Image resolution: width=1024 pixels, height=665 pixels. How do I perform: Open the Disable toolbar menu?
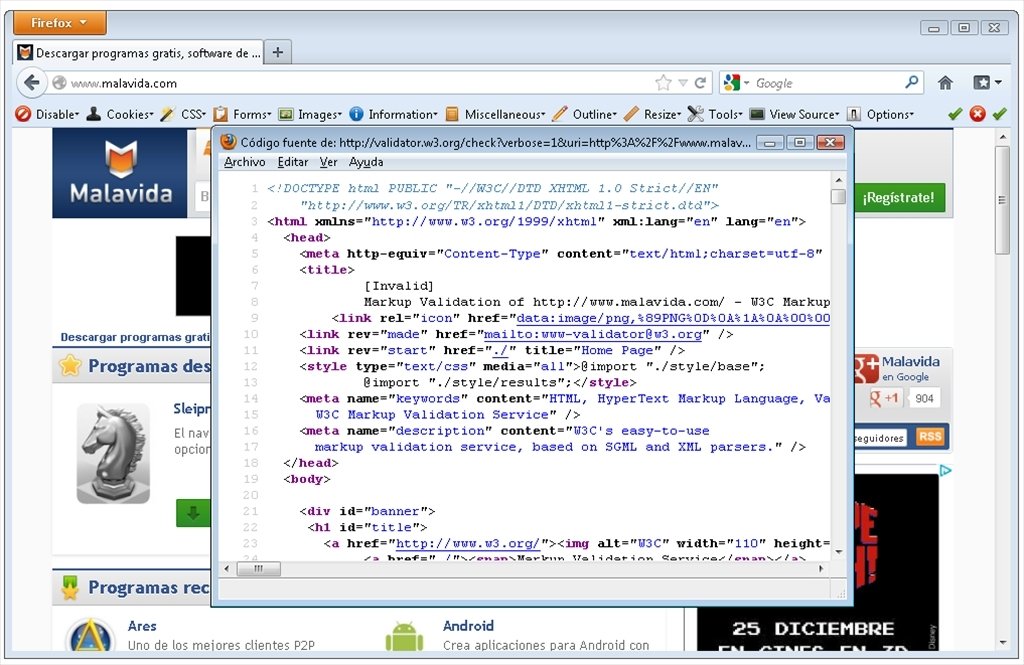(x=47, y=114)
